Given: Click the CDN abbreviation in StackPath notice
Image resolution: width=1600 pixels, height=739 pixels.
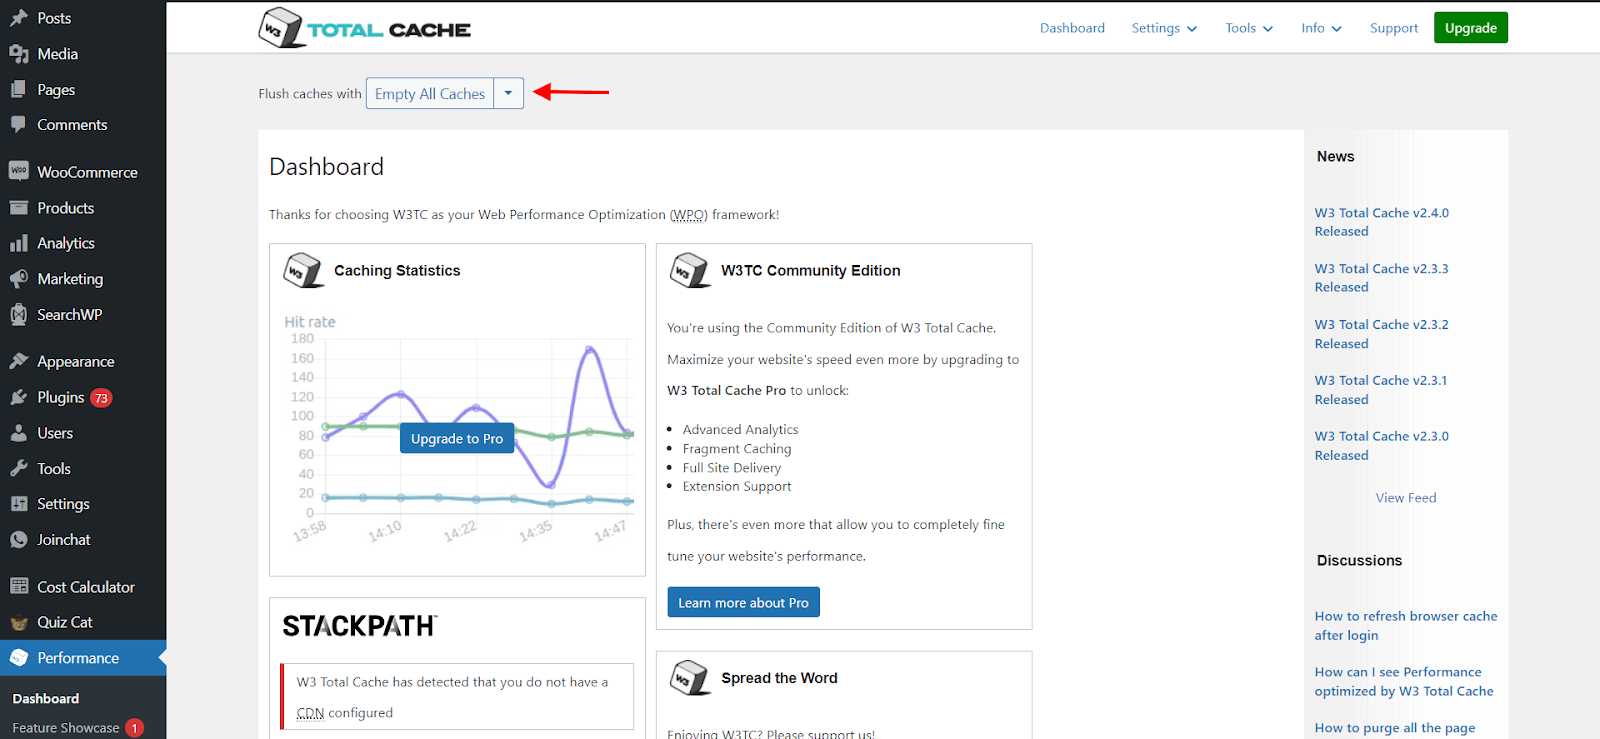Looking at the screenshot, I should 310,713.
